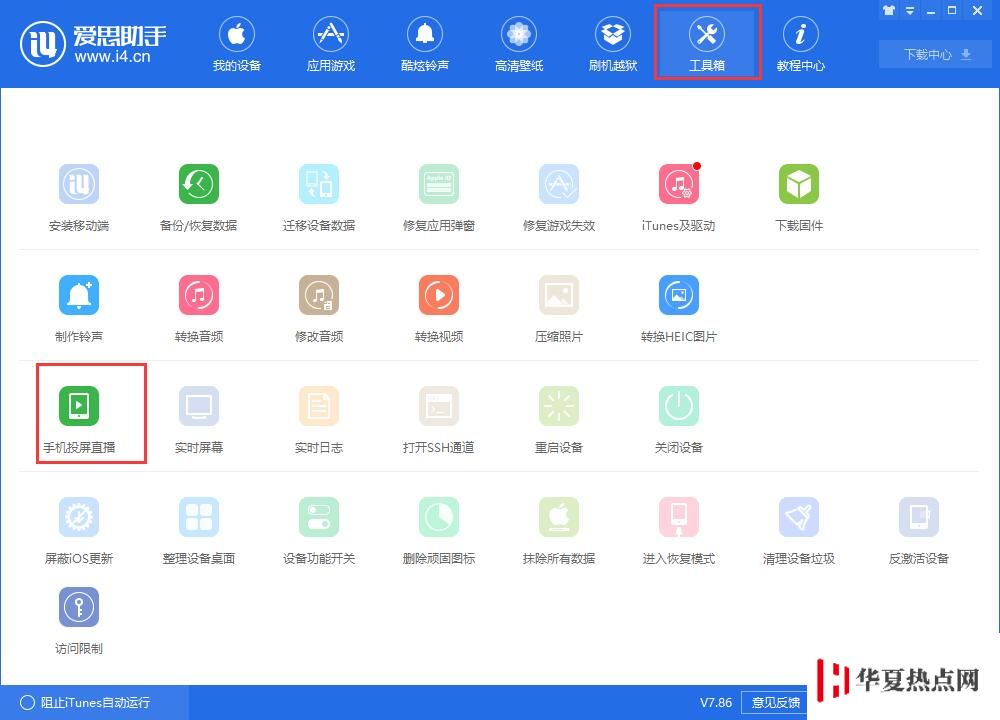Open 设备功能开关 tool
Screen dimensions: 1000x720
pyautogui.click(x=319, y=531)
